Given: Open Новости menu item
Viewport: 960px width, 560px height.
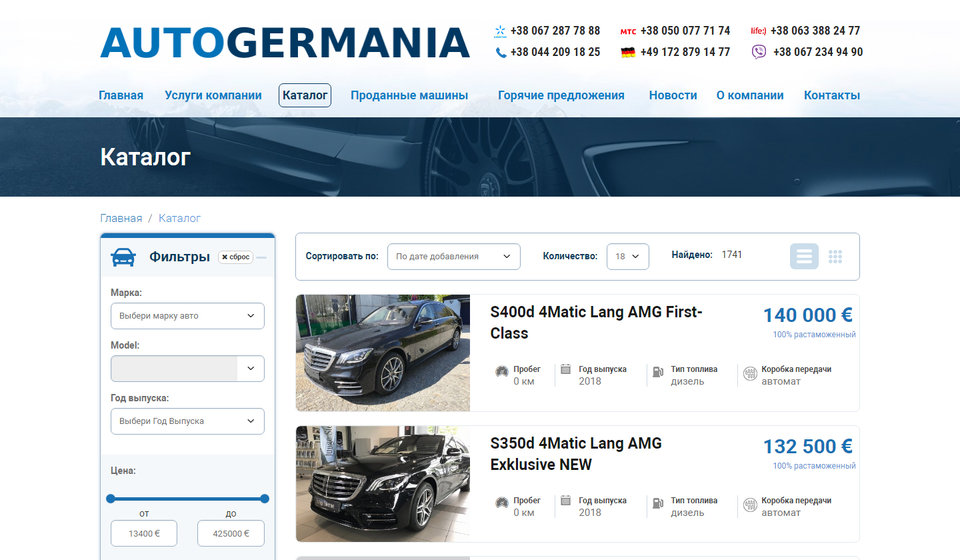Looking at the screenshot, I should point(673,95).
